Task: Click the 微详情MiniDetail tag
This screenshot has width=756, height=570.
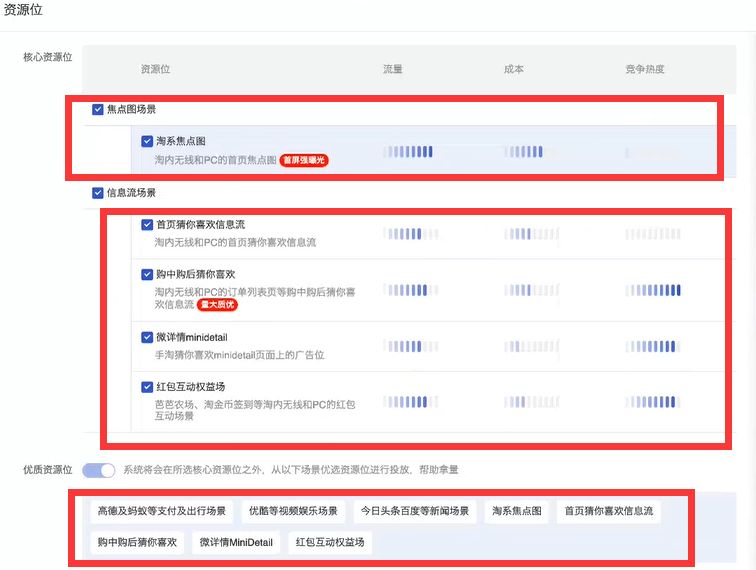Action: 236,543
